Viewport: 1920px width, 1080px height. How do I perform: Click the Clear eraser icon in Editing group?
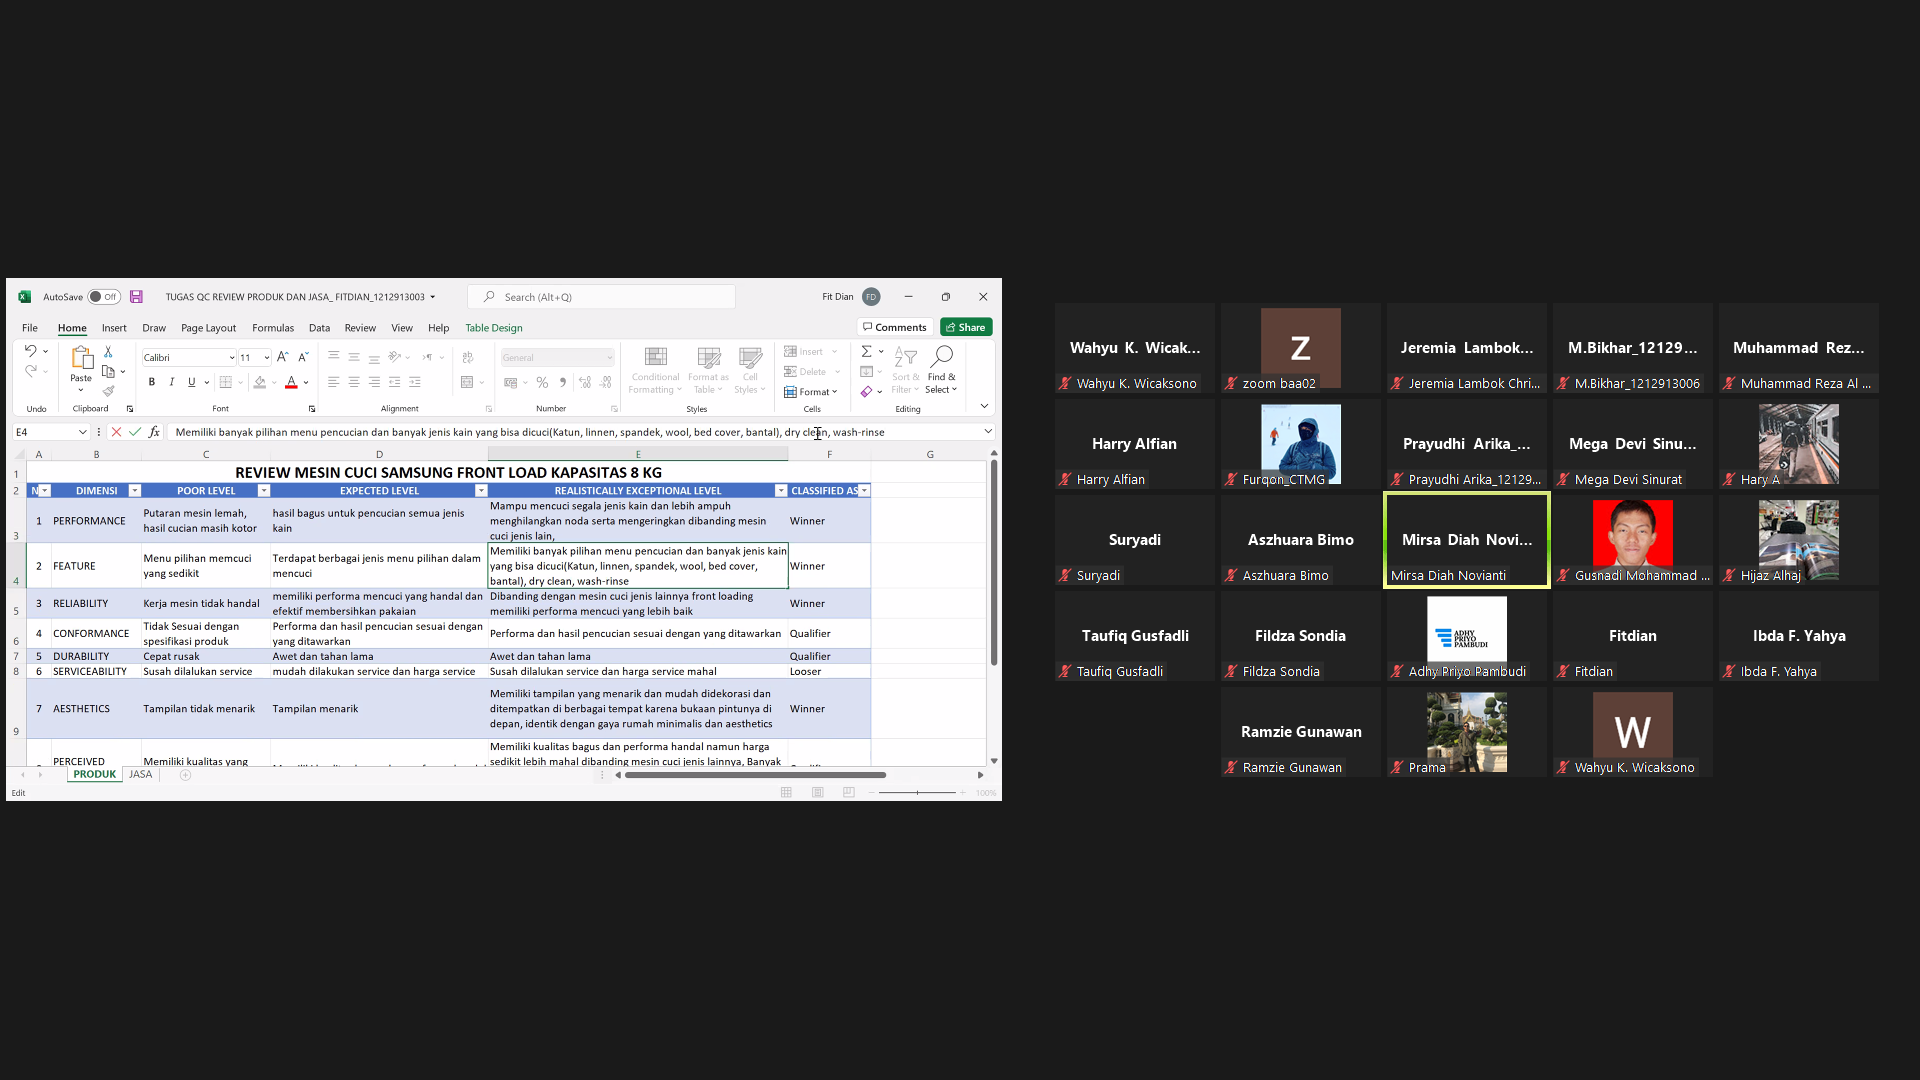867,391
